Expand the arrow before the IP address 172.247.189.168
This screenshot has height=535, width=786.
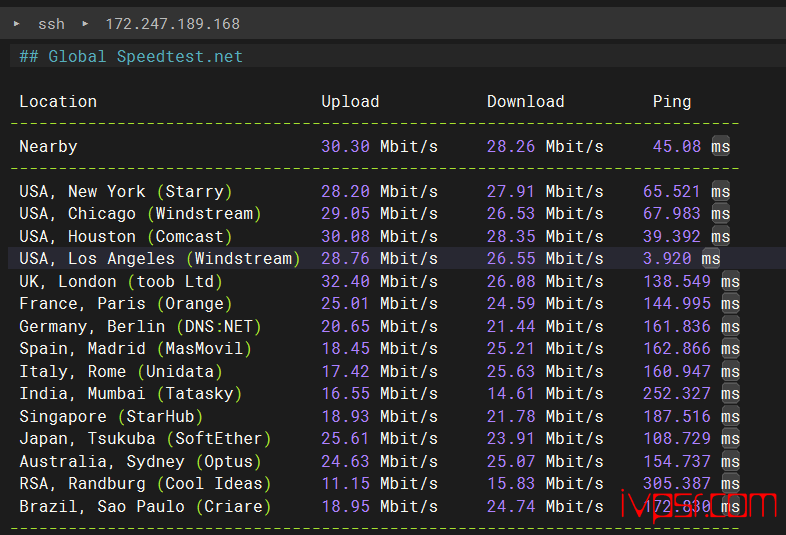tap(85, 23)
